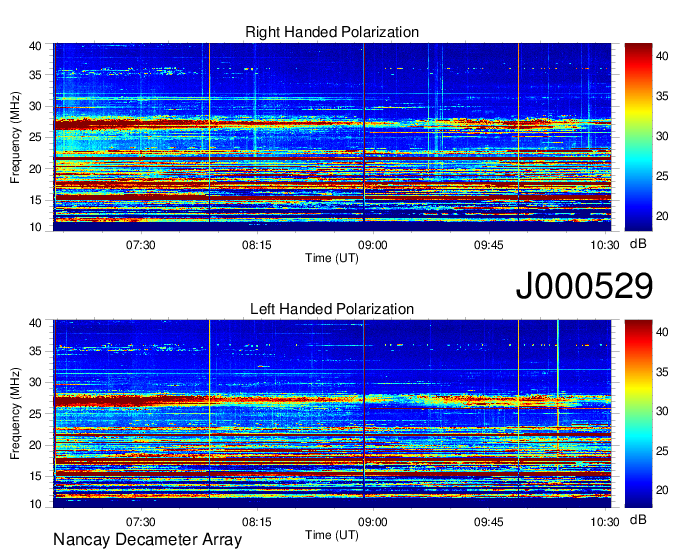Screen dimensions: 680x552
Task: Click the 25 frequency tick on Left Handed plot
Action: click(x=35, y=414)
